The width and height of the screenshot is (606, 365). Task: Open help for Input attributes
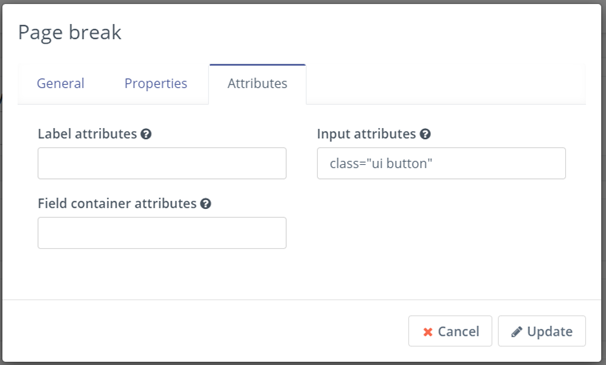point(425,134)
